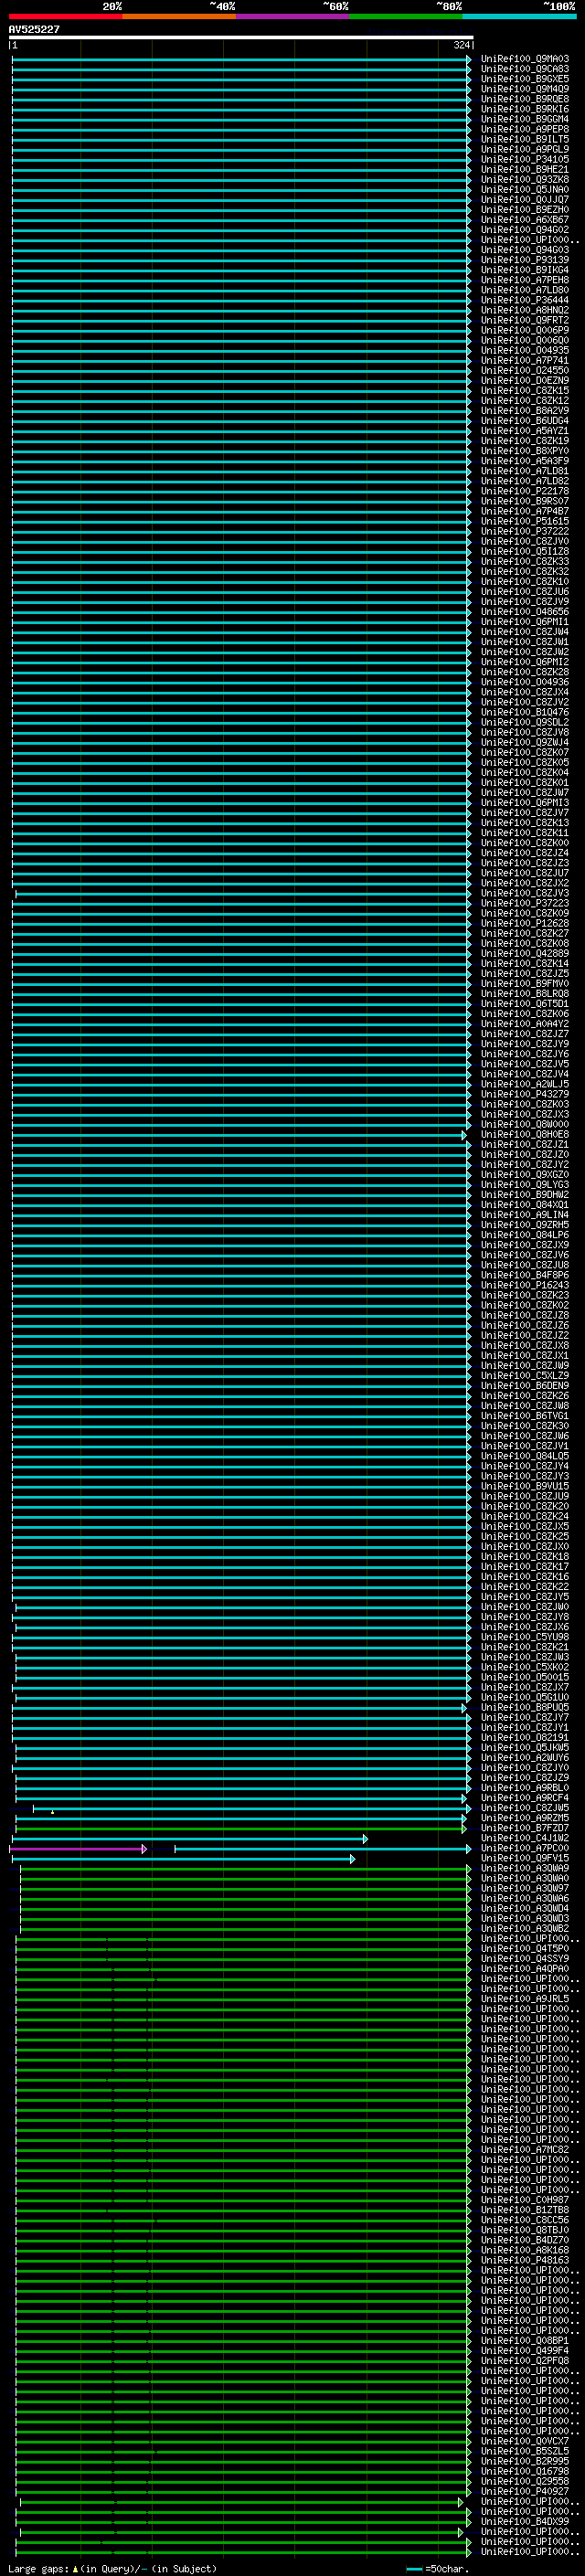The image size is (585, 2576).
Task: Select the UniRef100_O24550 label
Action: point(525,371)
